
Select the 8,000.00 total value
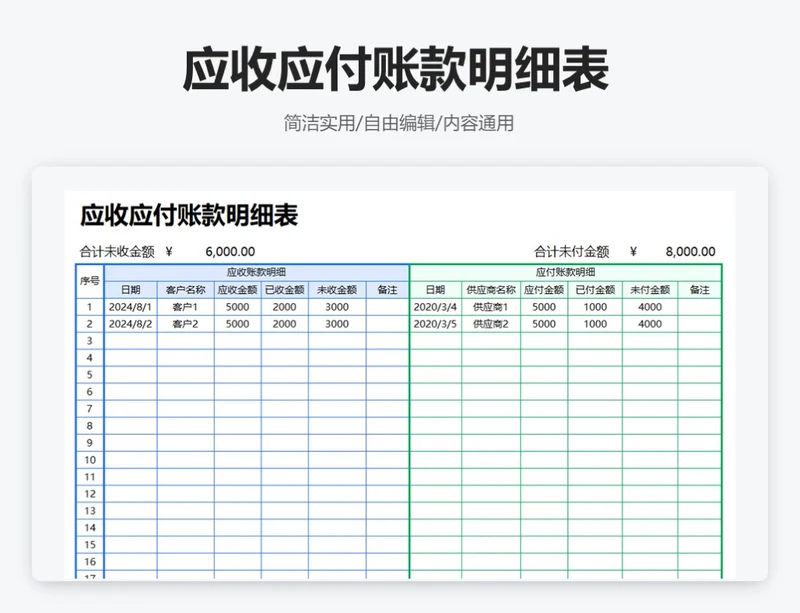(x=690, y=252)
